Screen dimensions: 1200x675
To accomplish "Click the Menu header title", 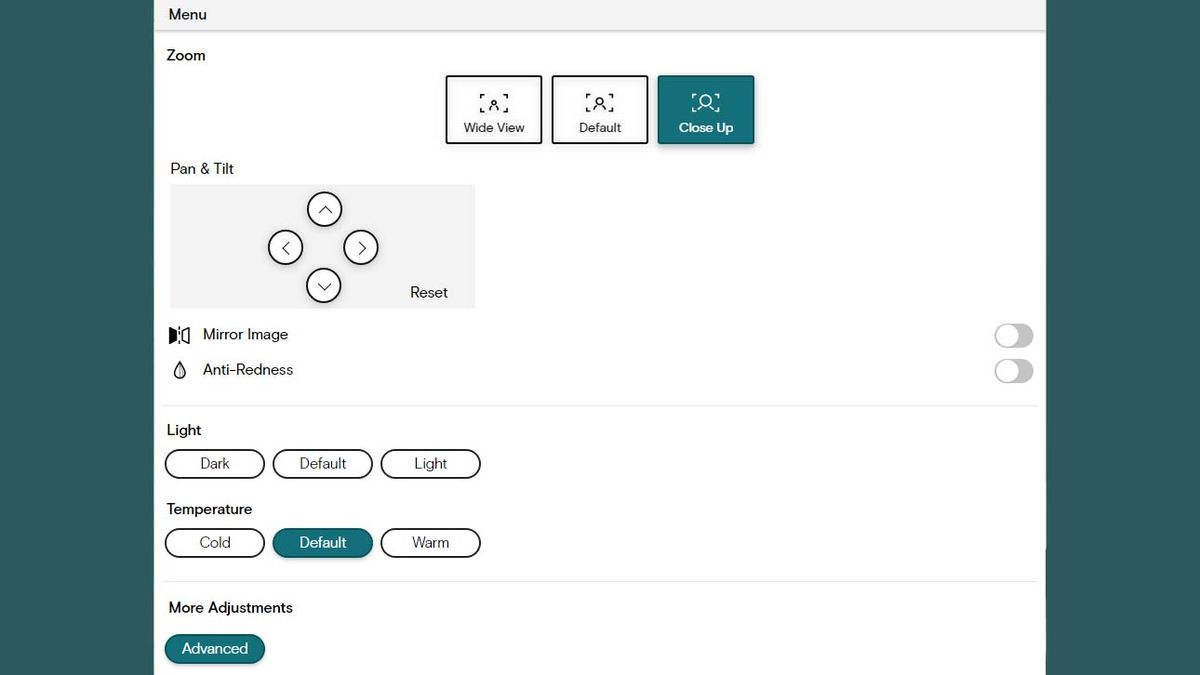I will click(188, 14).
